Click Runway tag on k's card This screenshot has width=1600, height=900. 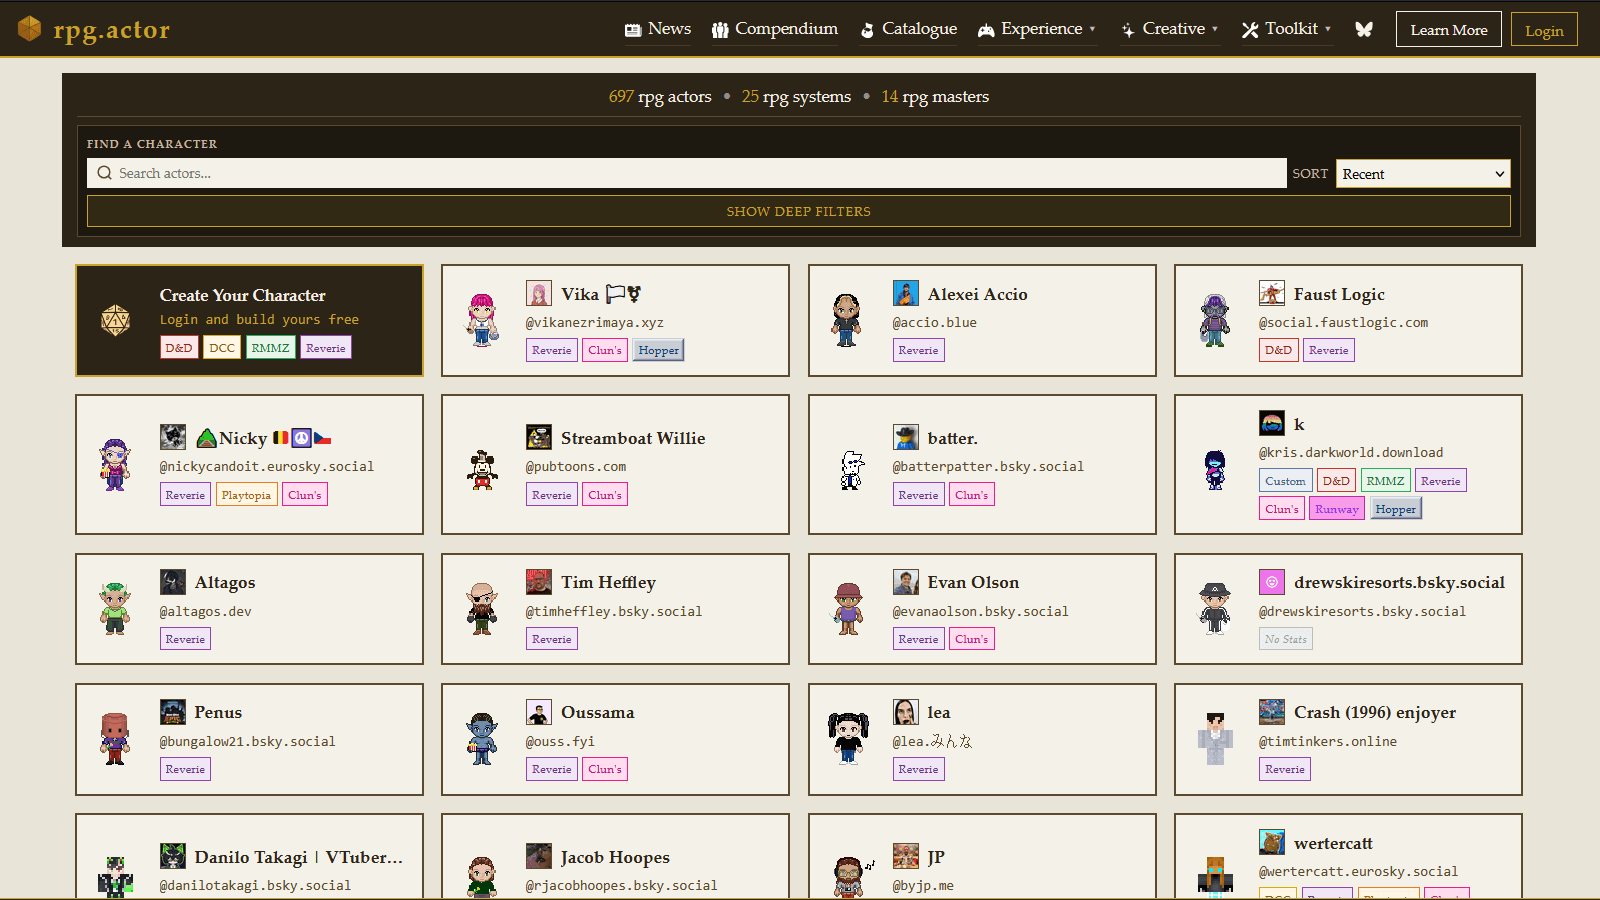click(x=1337, y=509)
